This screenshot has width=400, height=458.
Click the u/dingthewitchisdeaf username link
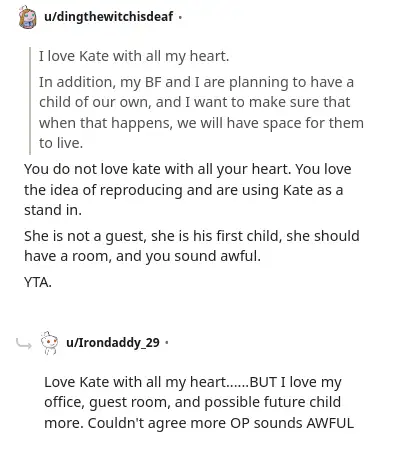click(x=109, y=16)
